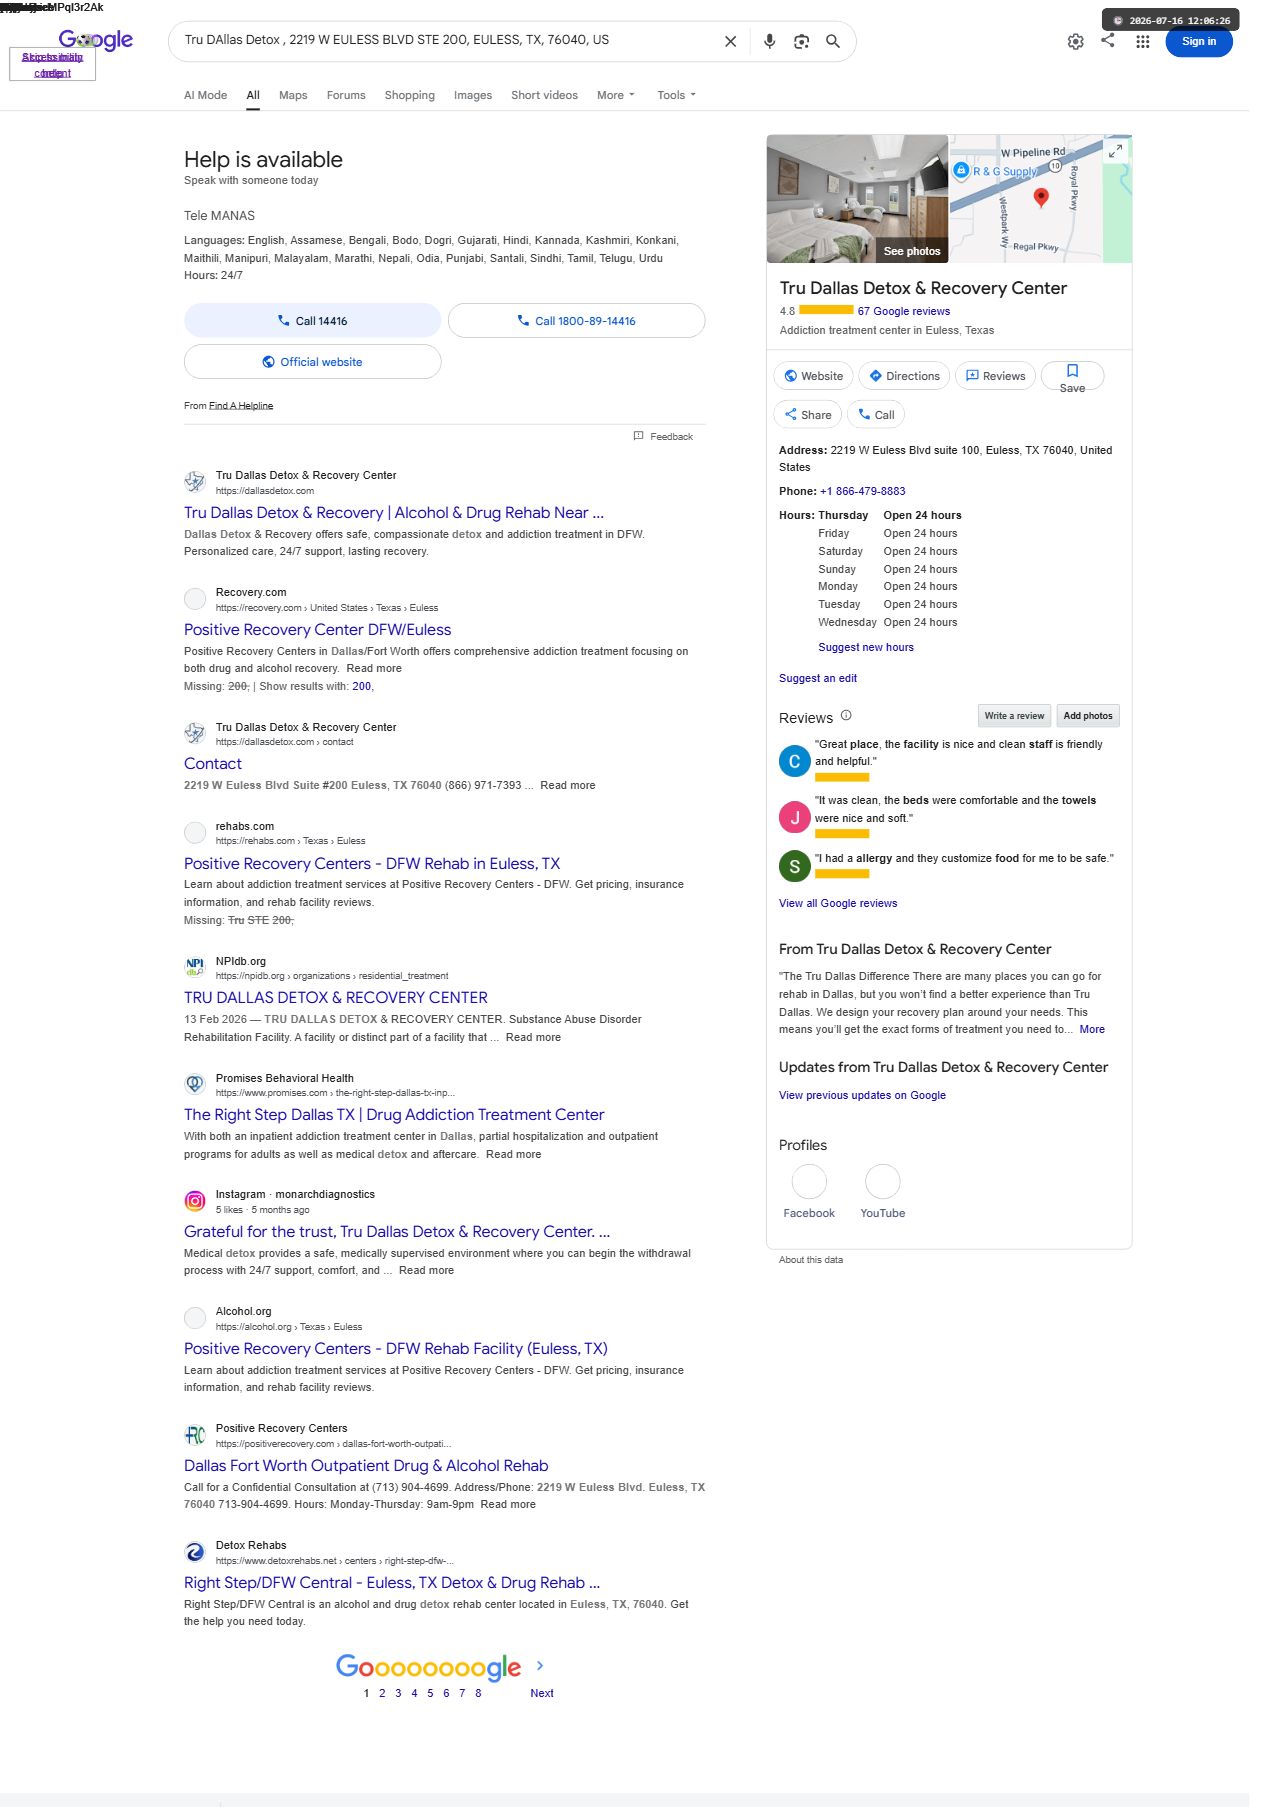
Task: Click the Reviews button in panel
Action: 996,376
